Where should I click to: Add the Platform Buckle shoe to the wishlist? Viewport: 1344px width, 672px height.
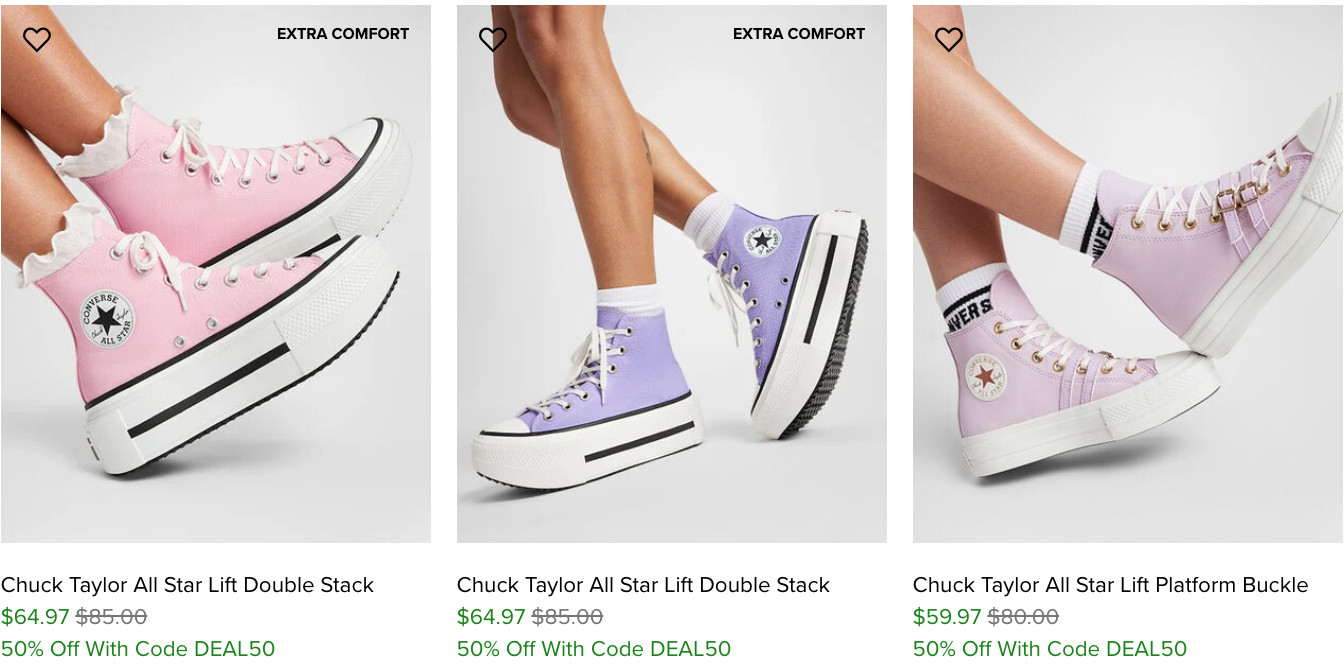[x=949, y=39]
